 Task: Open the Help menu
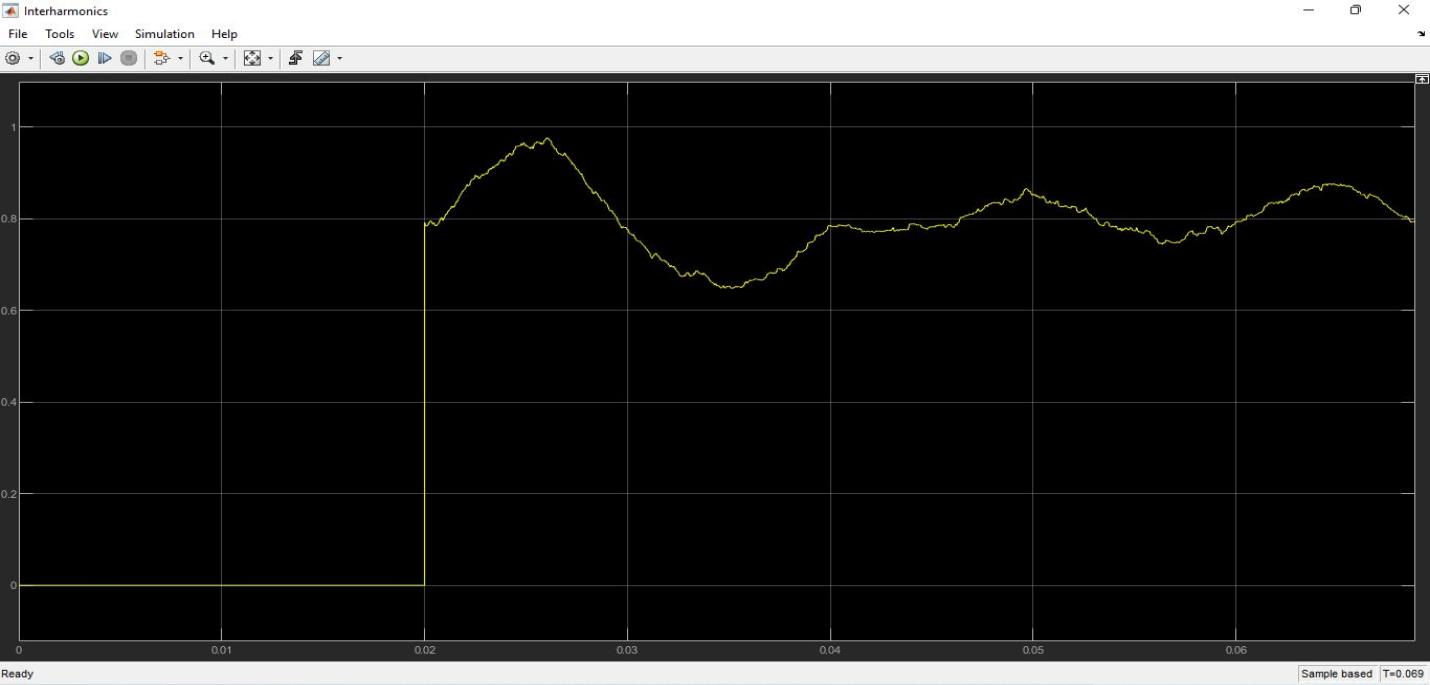pos(224,34)
